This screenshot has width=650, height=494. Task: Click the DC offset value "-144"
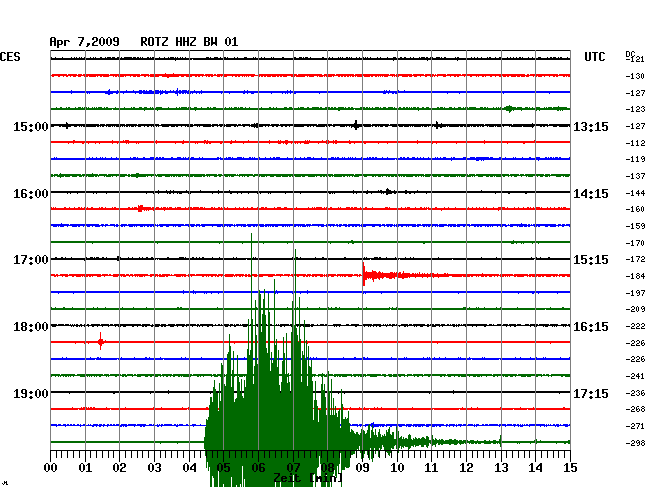[635, 193]
